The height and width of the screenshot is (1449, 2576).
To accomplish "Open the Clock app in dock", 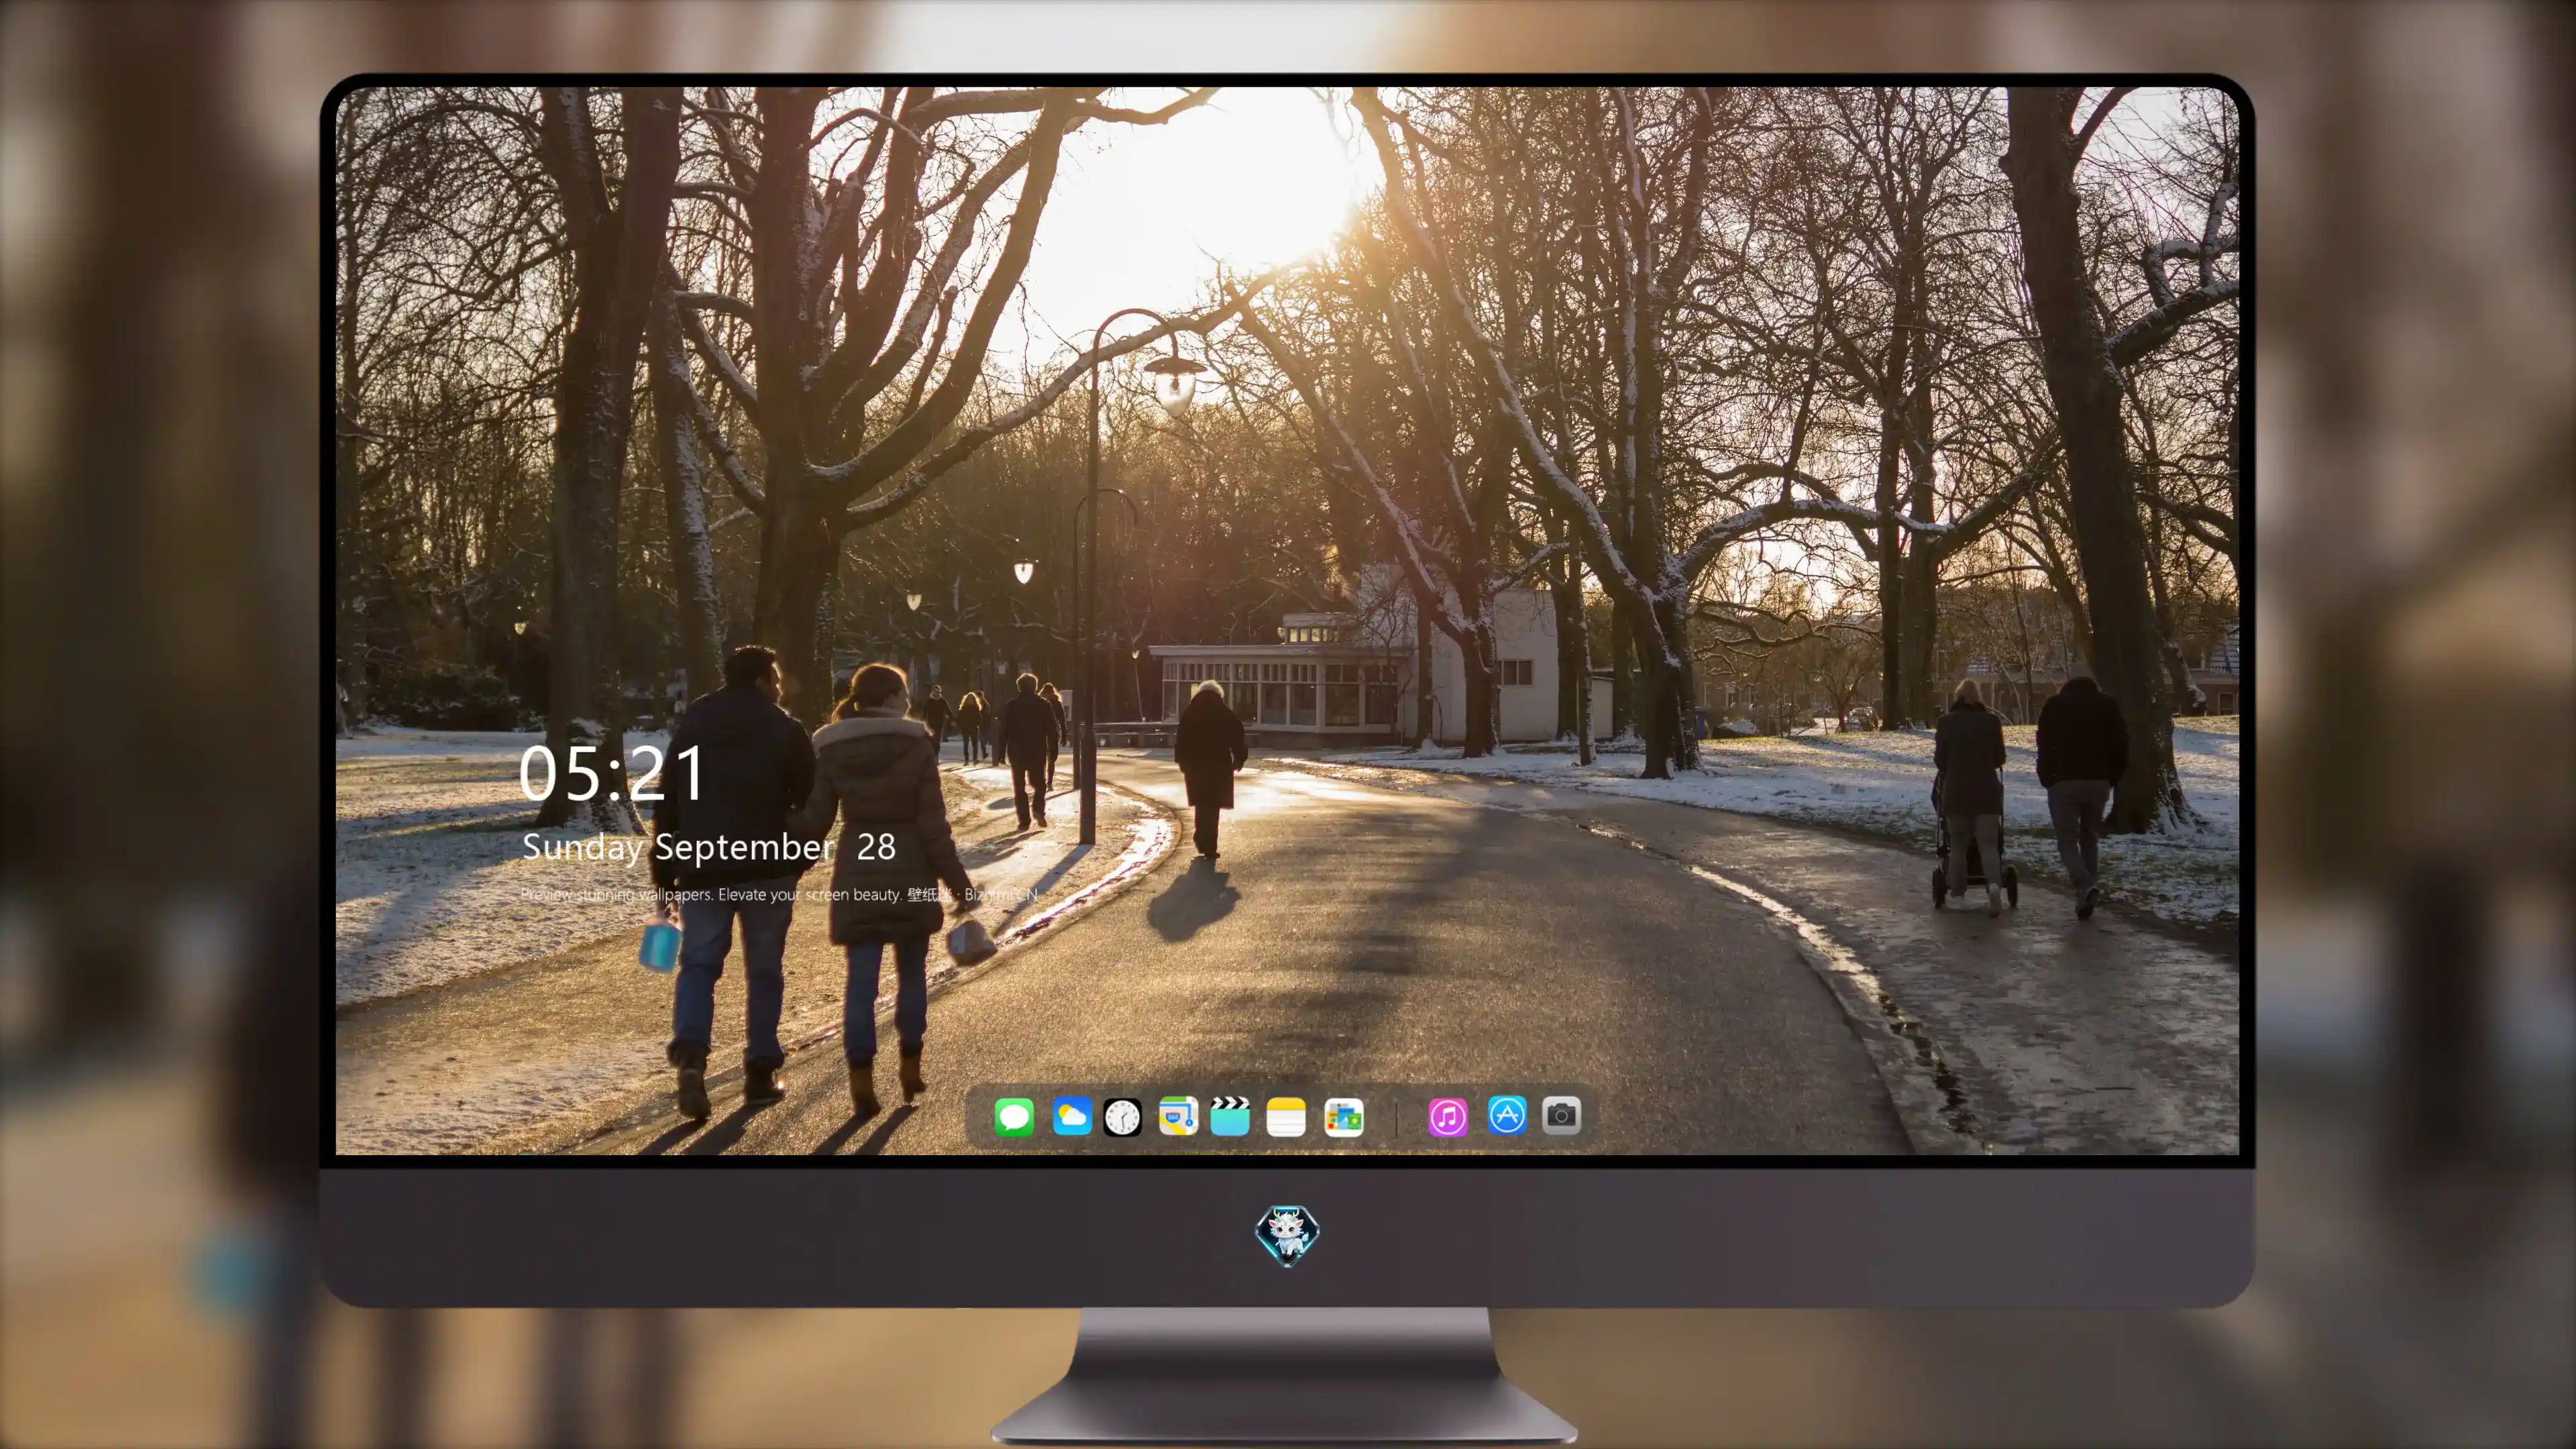I will 1122,1117.
